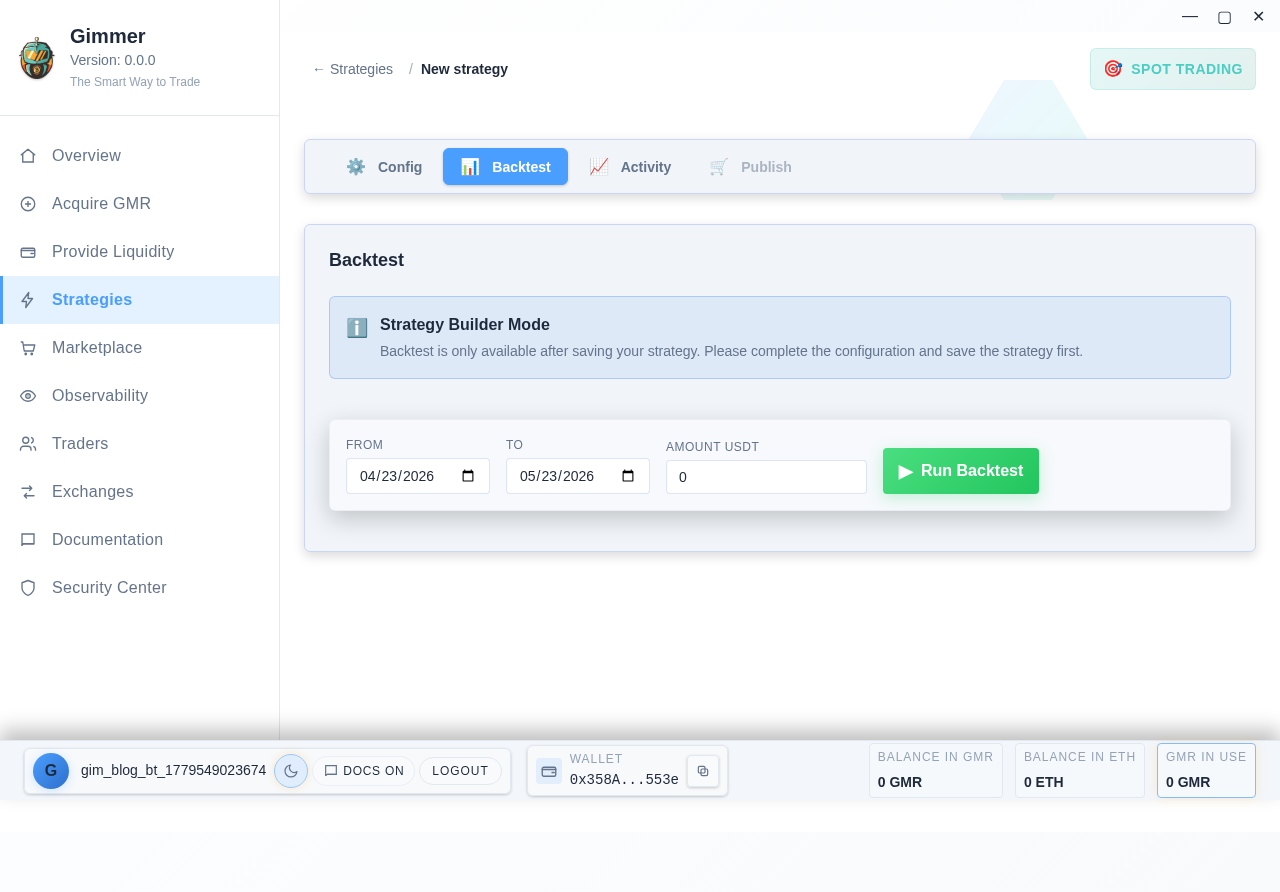Toggle dark mode moon button
Image resolution: width=1280 pixels, height=892 pixels.
[291, 771]
